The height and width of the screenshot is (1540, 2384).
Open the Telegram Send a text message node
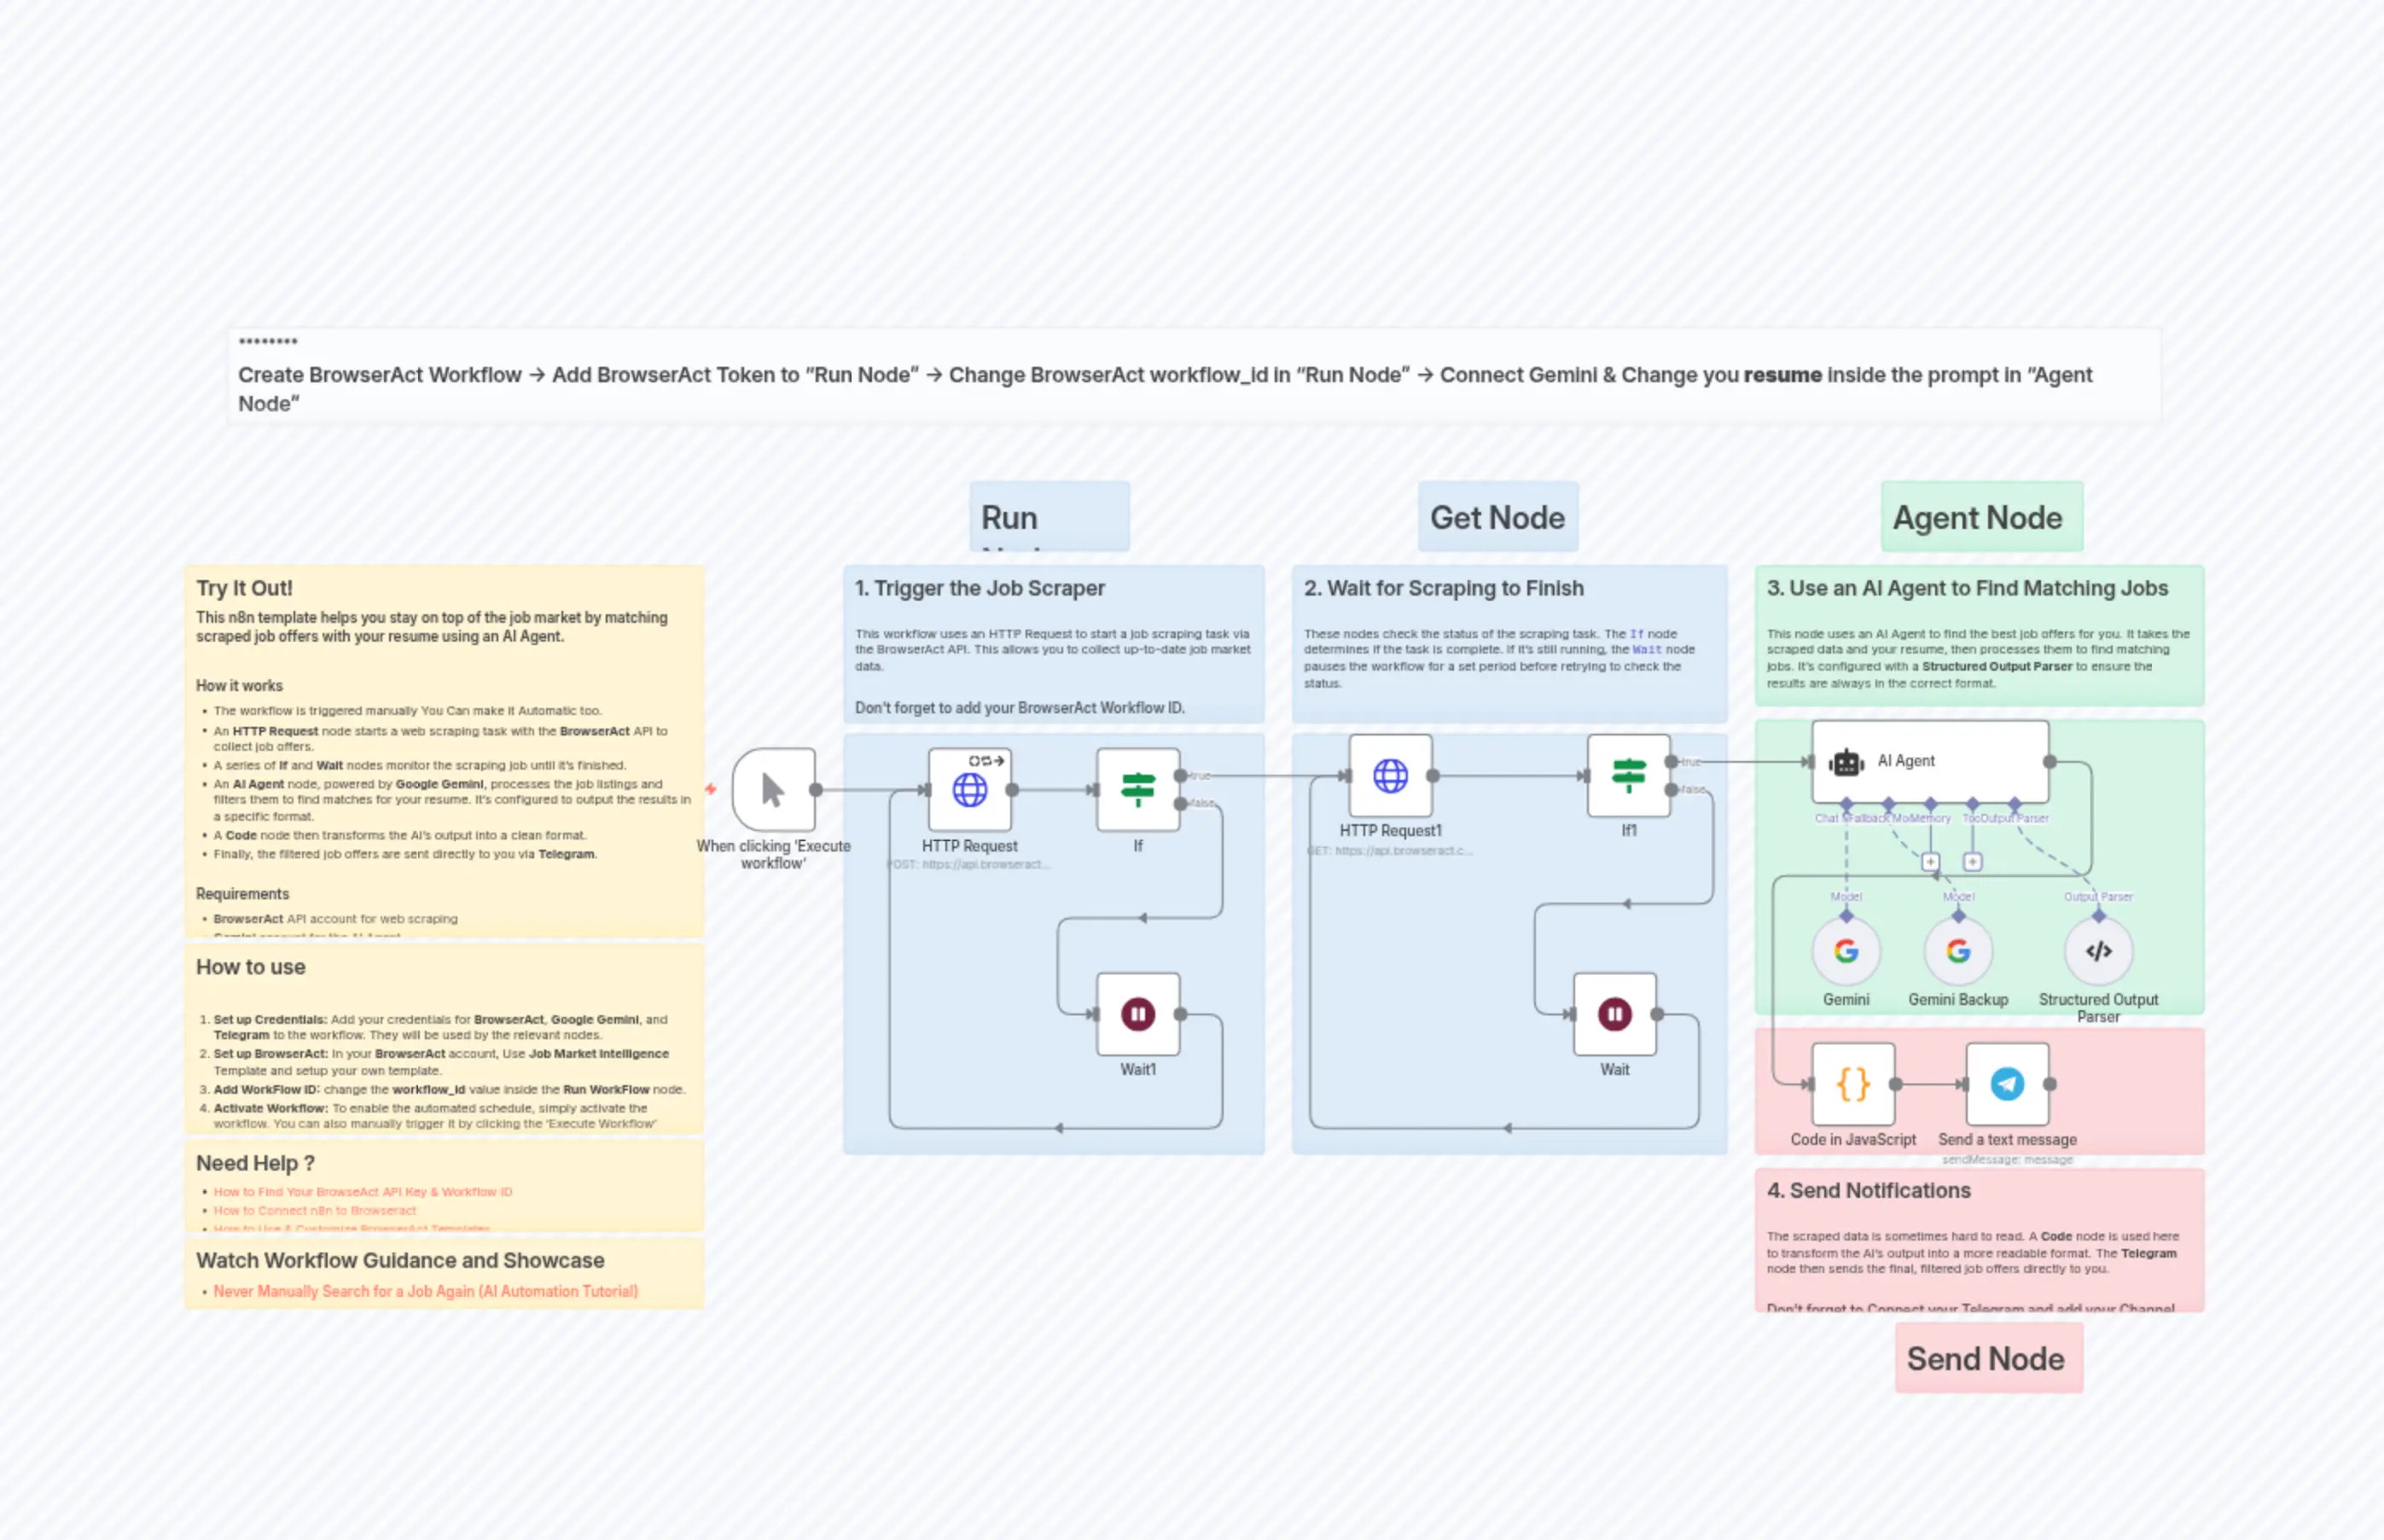pyautogui.click(x=2007, y=1084)
